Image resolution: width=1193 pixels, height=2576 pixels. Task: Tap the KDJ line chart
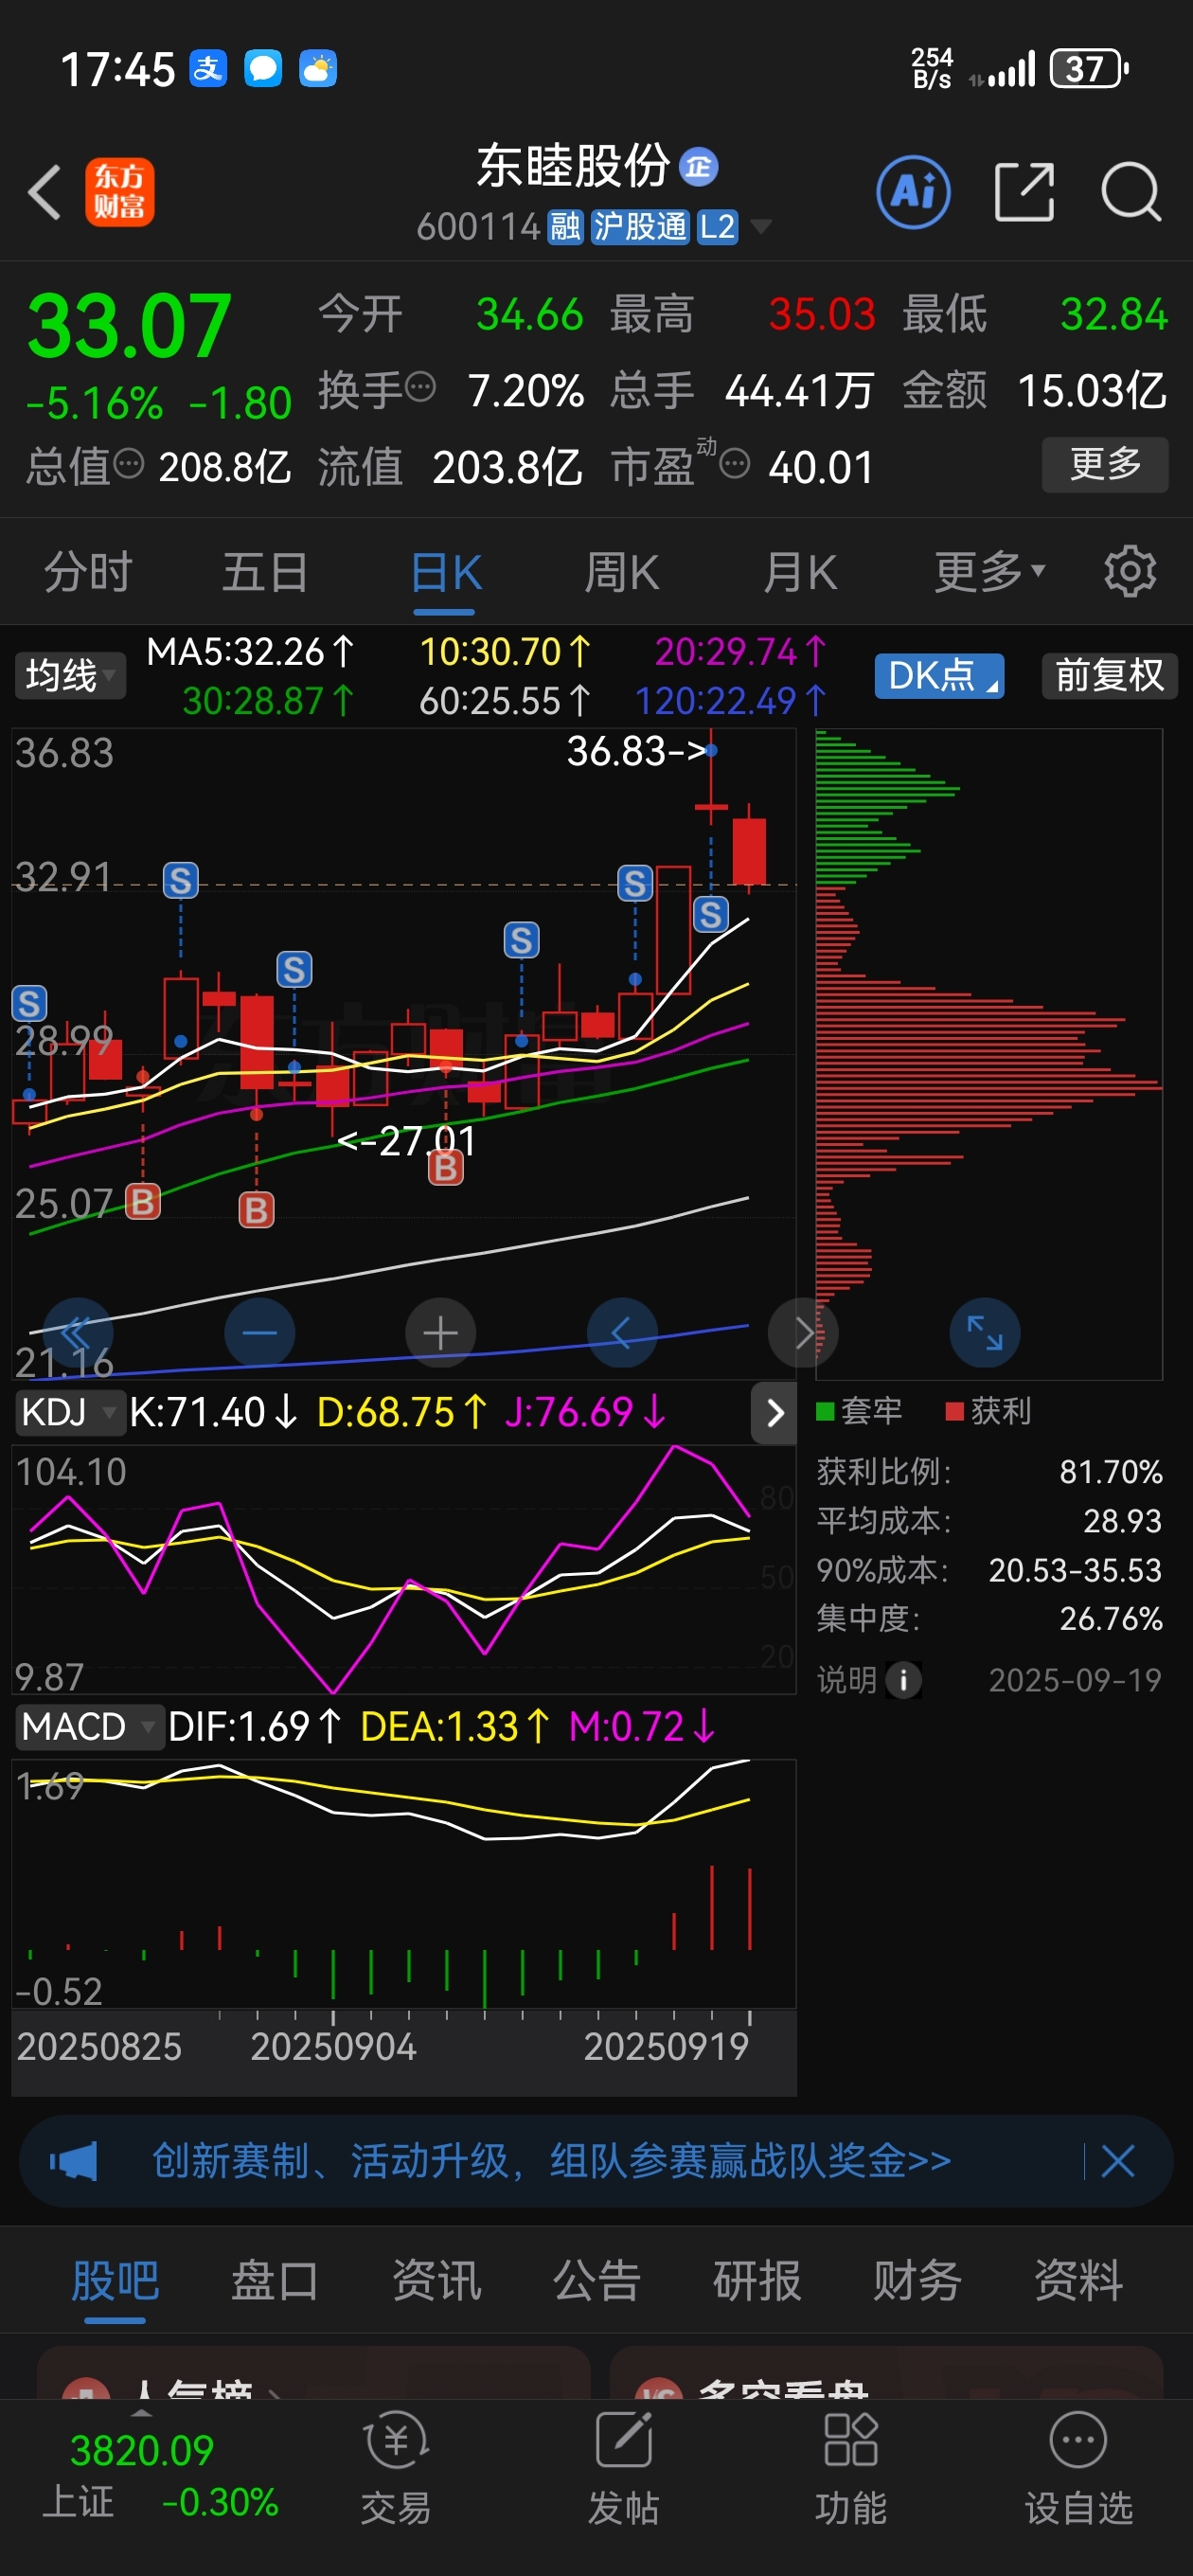[403, 1568]
